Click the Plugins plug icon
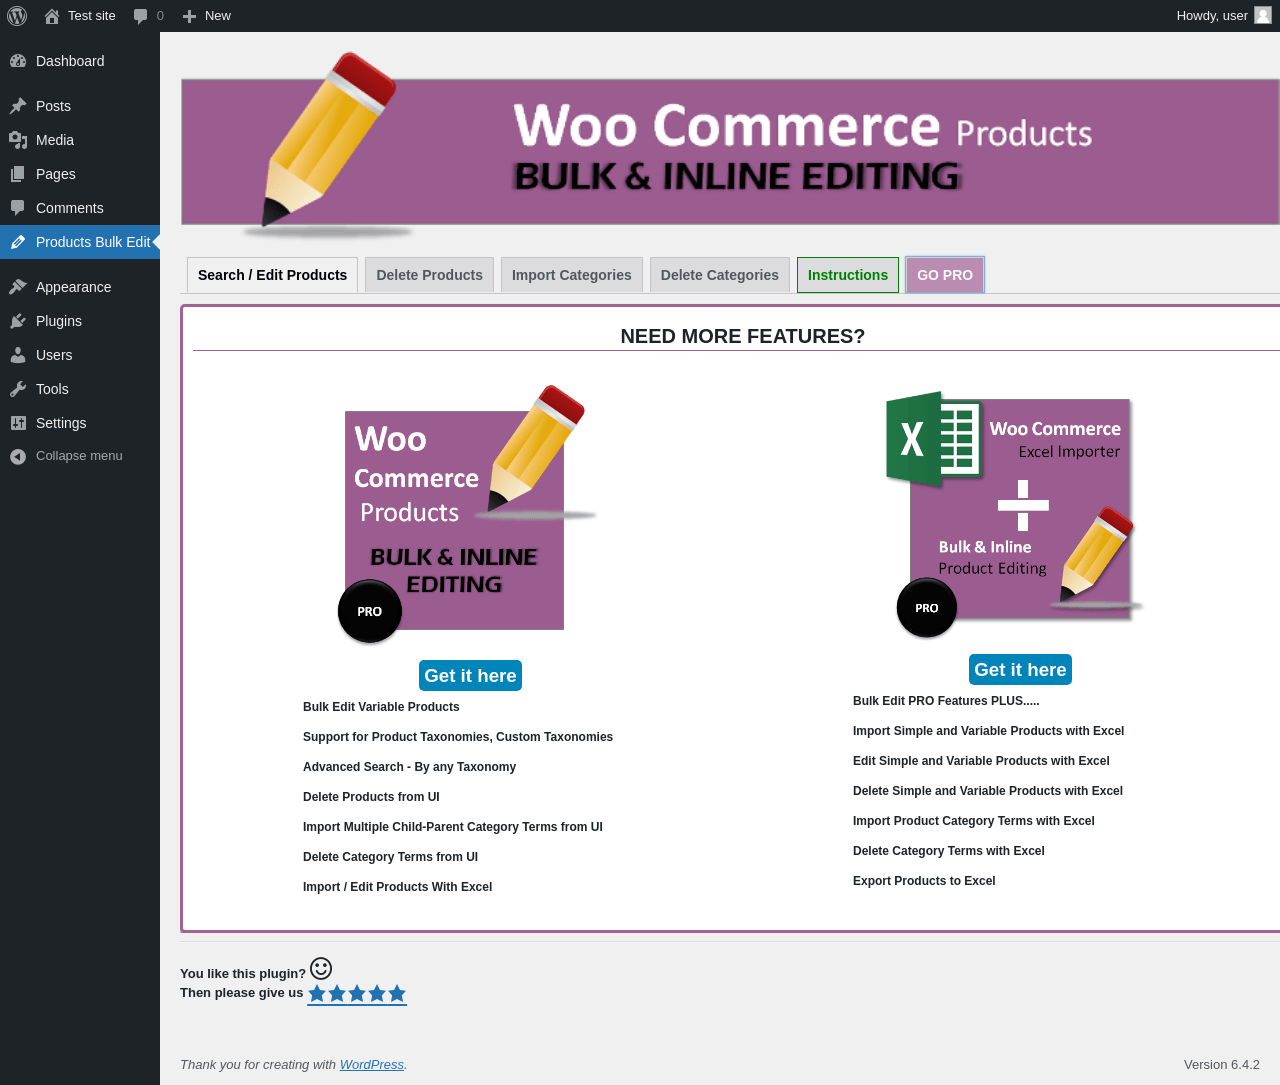This screenshot has height=1085, width=1280. tap(18, 321)
